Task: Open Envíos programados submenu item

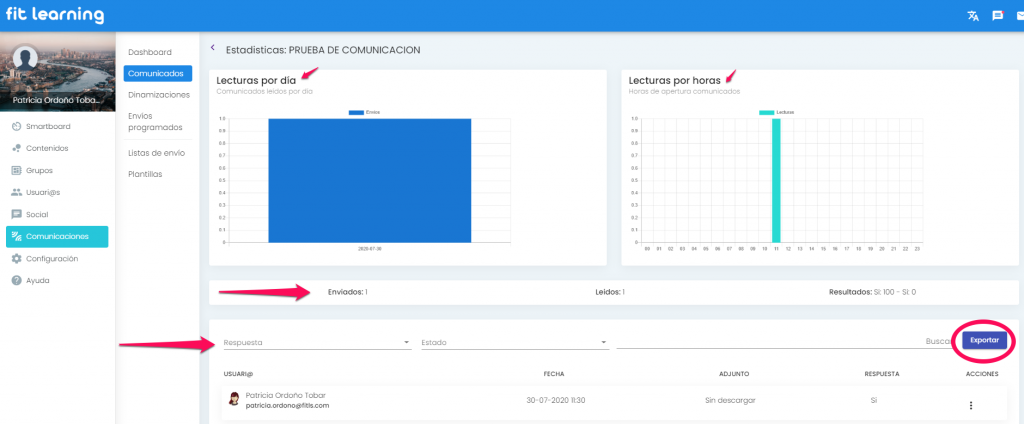Action: tap(155, 122)
